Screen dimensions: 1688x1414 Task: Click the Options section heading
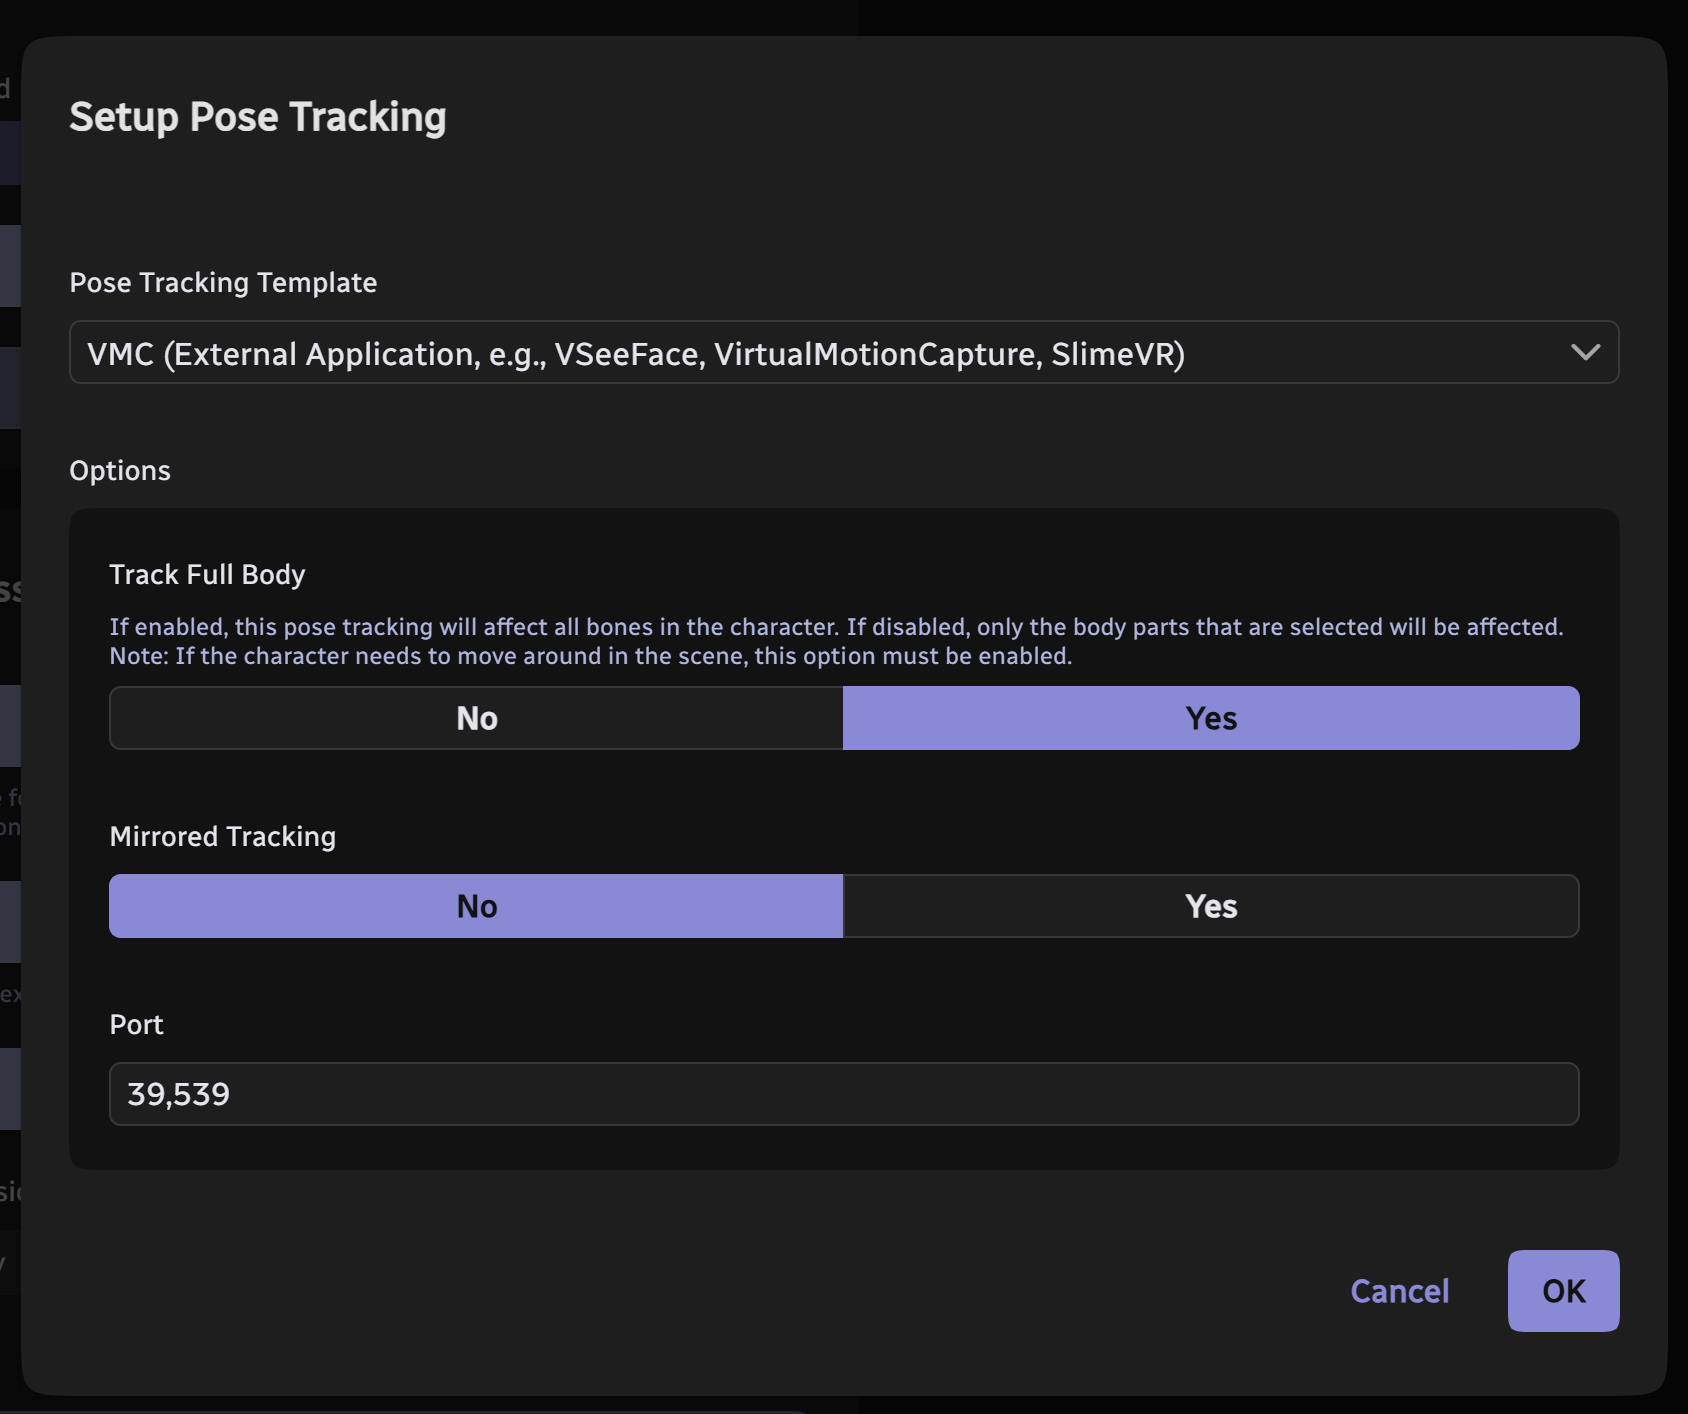[120, 471]
